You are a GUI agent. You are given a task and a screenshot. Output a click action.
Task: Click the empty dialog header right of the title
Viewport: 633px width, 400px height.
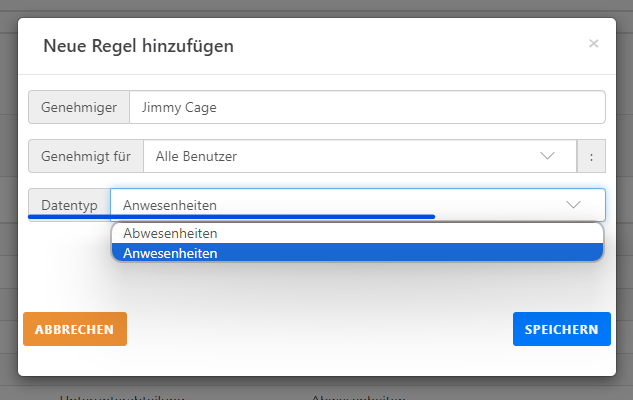pos(420,45)
